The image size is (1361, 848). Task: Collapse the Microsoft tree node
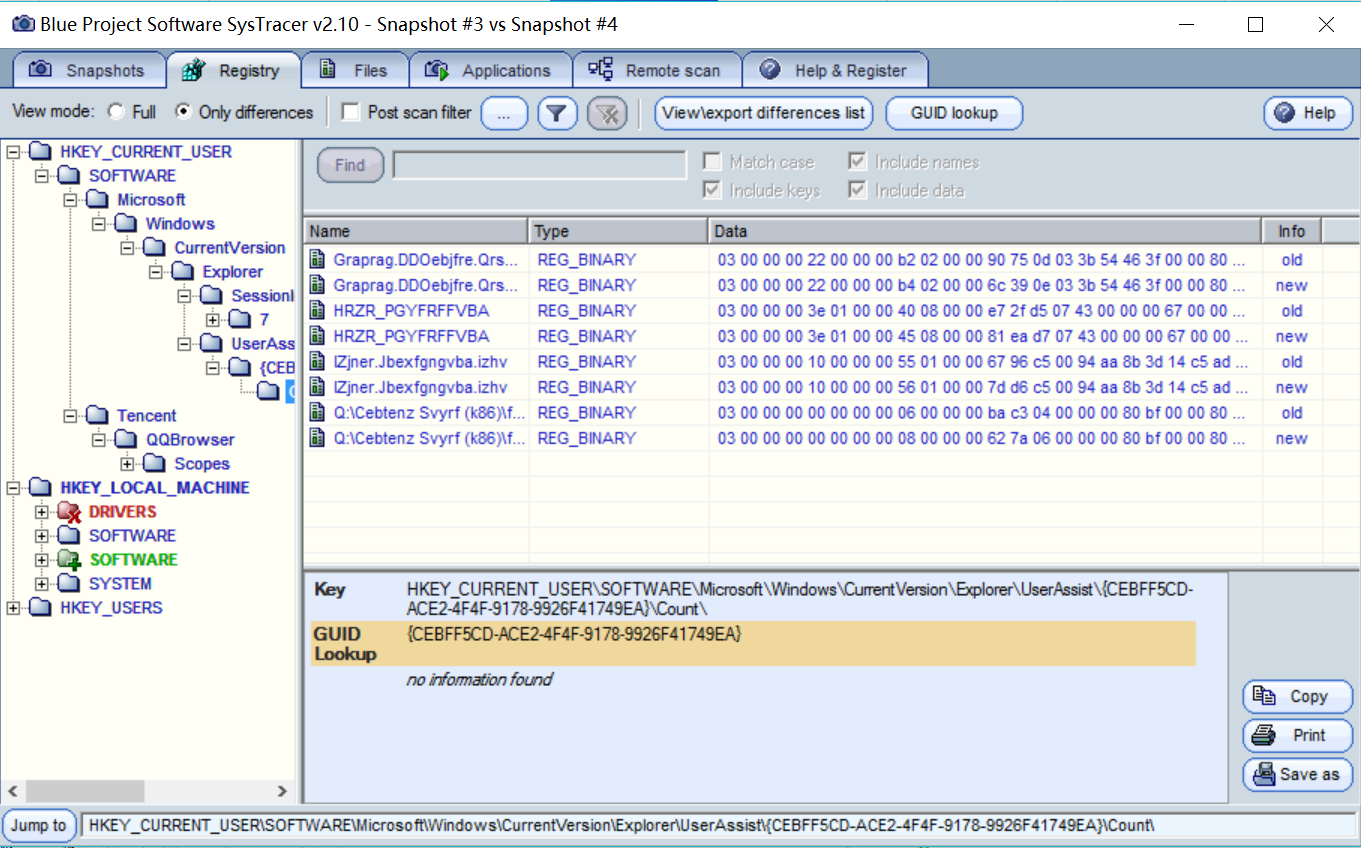tap(70, 200)
